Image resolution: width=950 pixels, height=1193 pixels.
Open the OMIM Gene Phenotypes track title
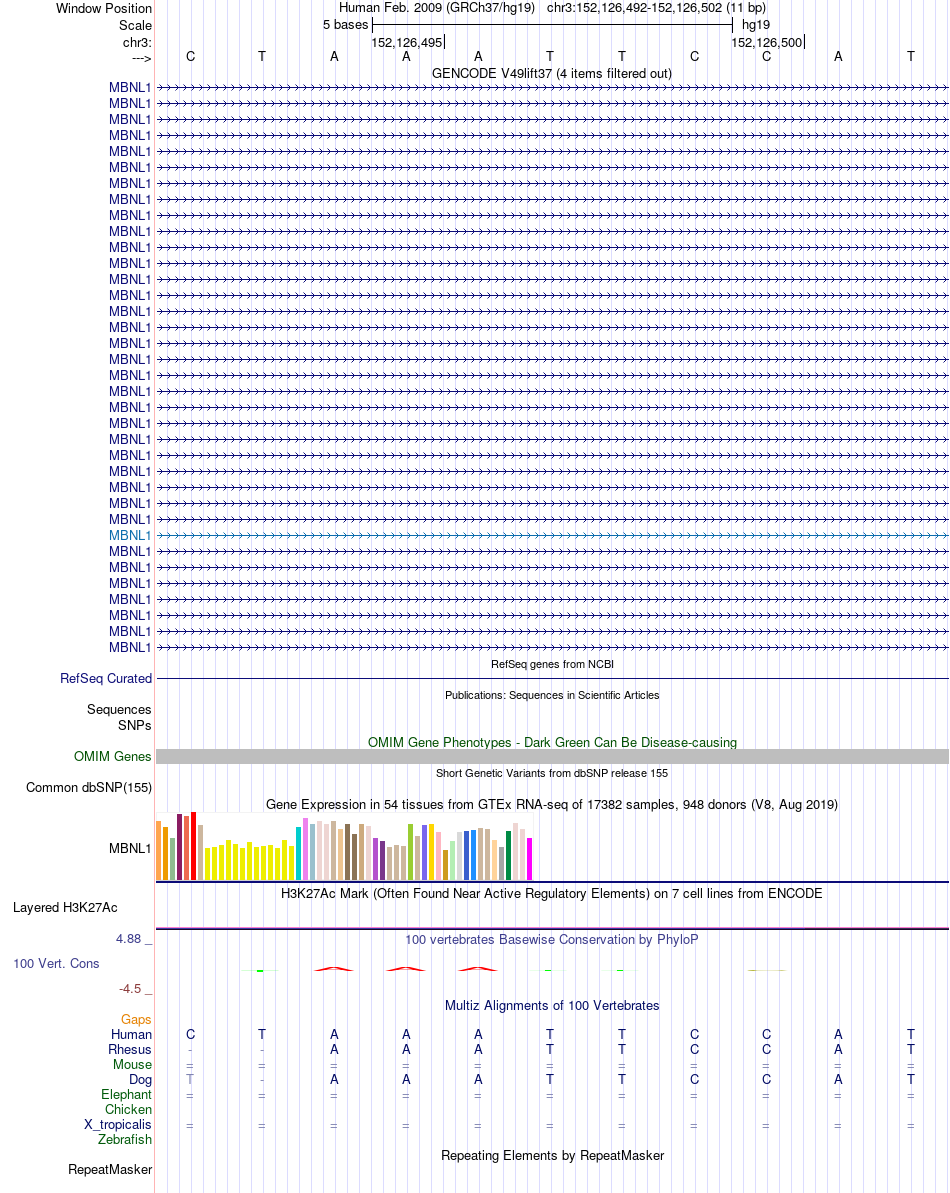(x=552, y=743)
